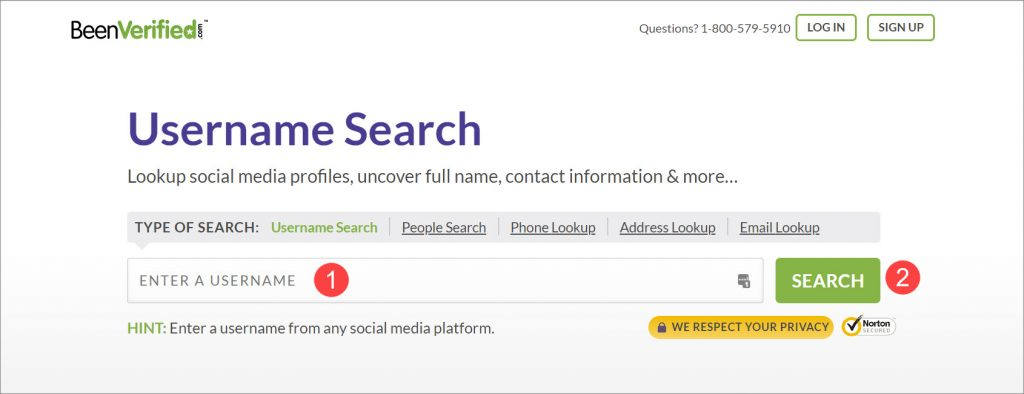Click the Norton checkmark circle icon

[852, 327]
